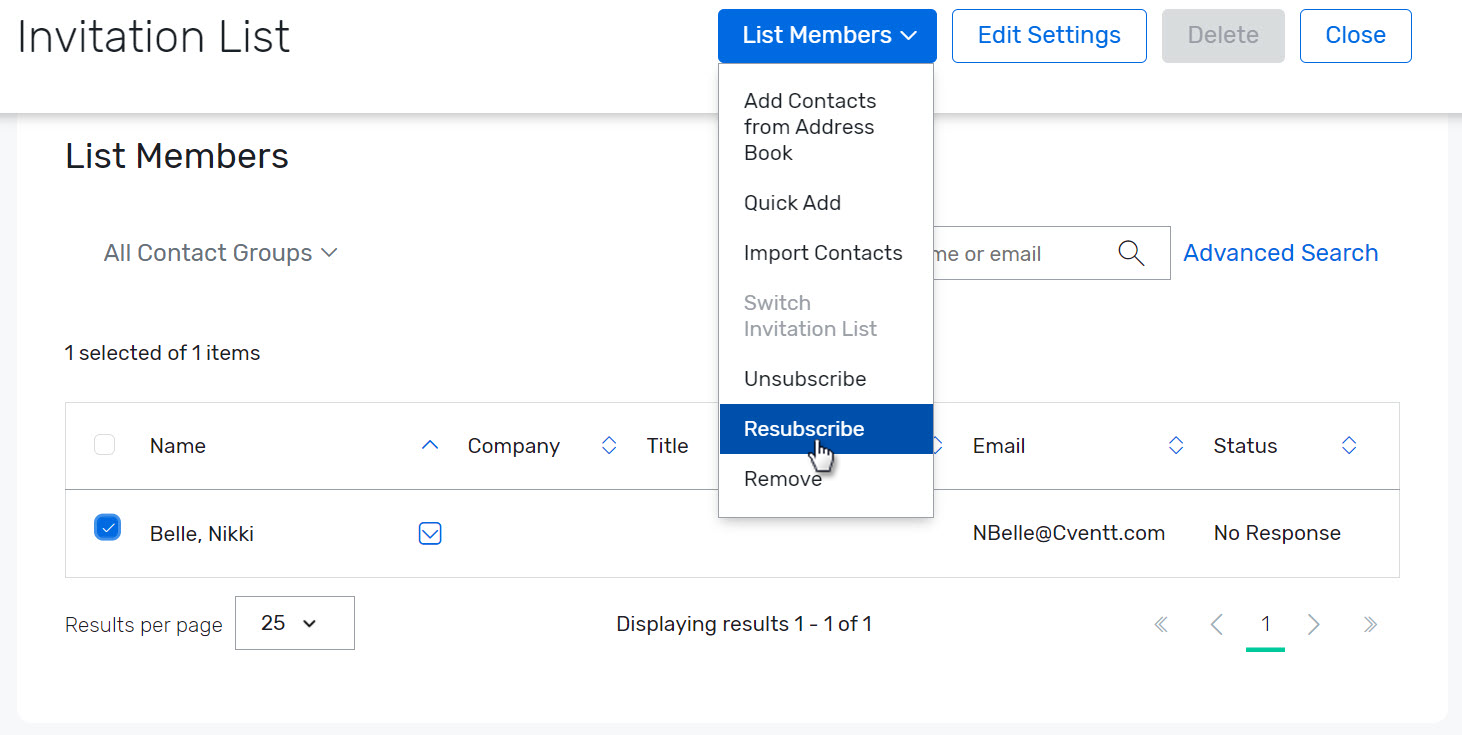This screenshot has height=735, width=1462.
Task: Choose Import Contacts from the menu
Action: pyautogui.click(x=823, y=253)
